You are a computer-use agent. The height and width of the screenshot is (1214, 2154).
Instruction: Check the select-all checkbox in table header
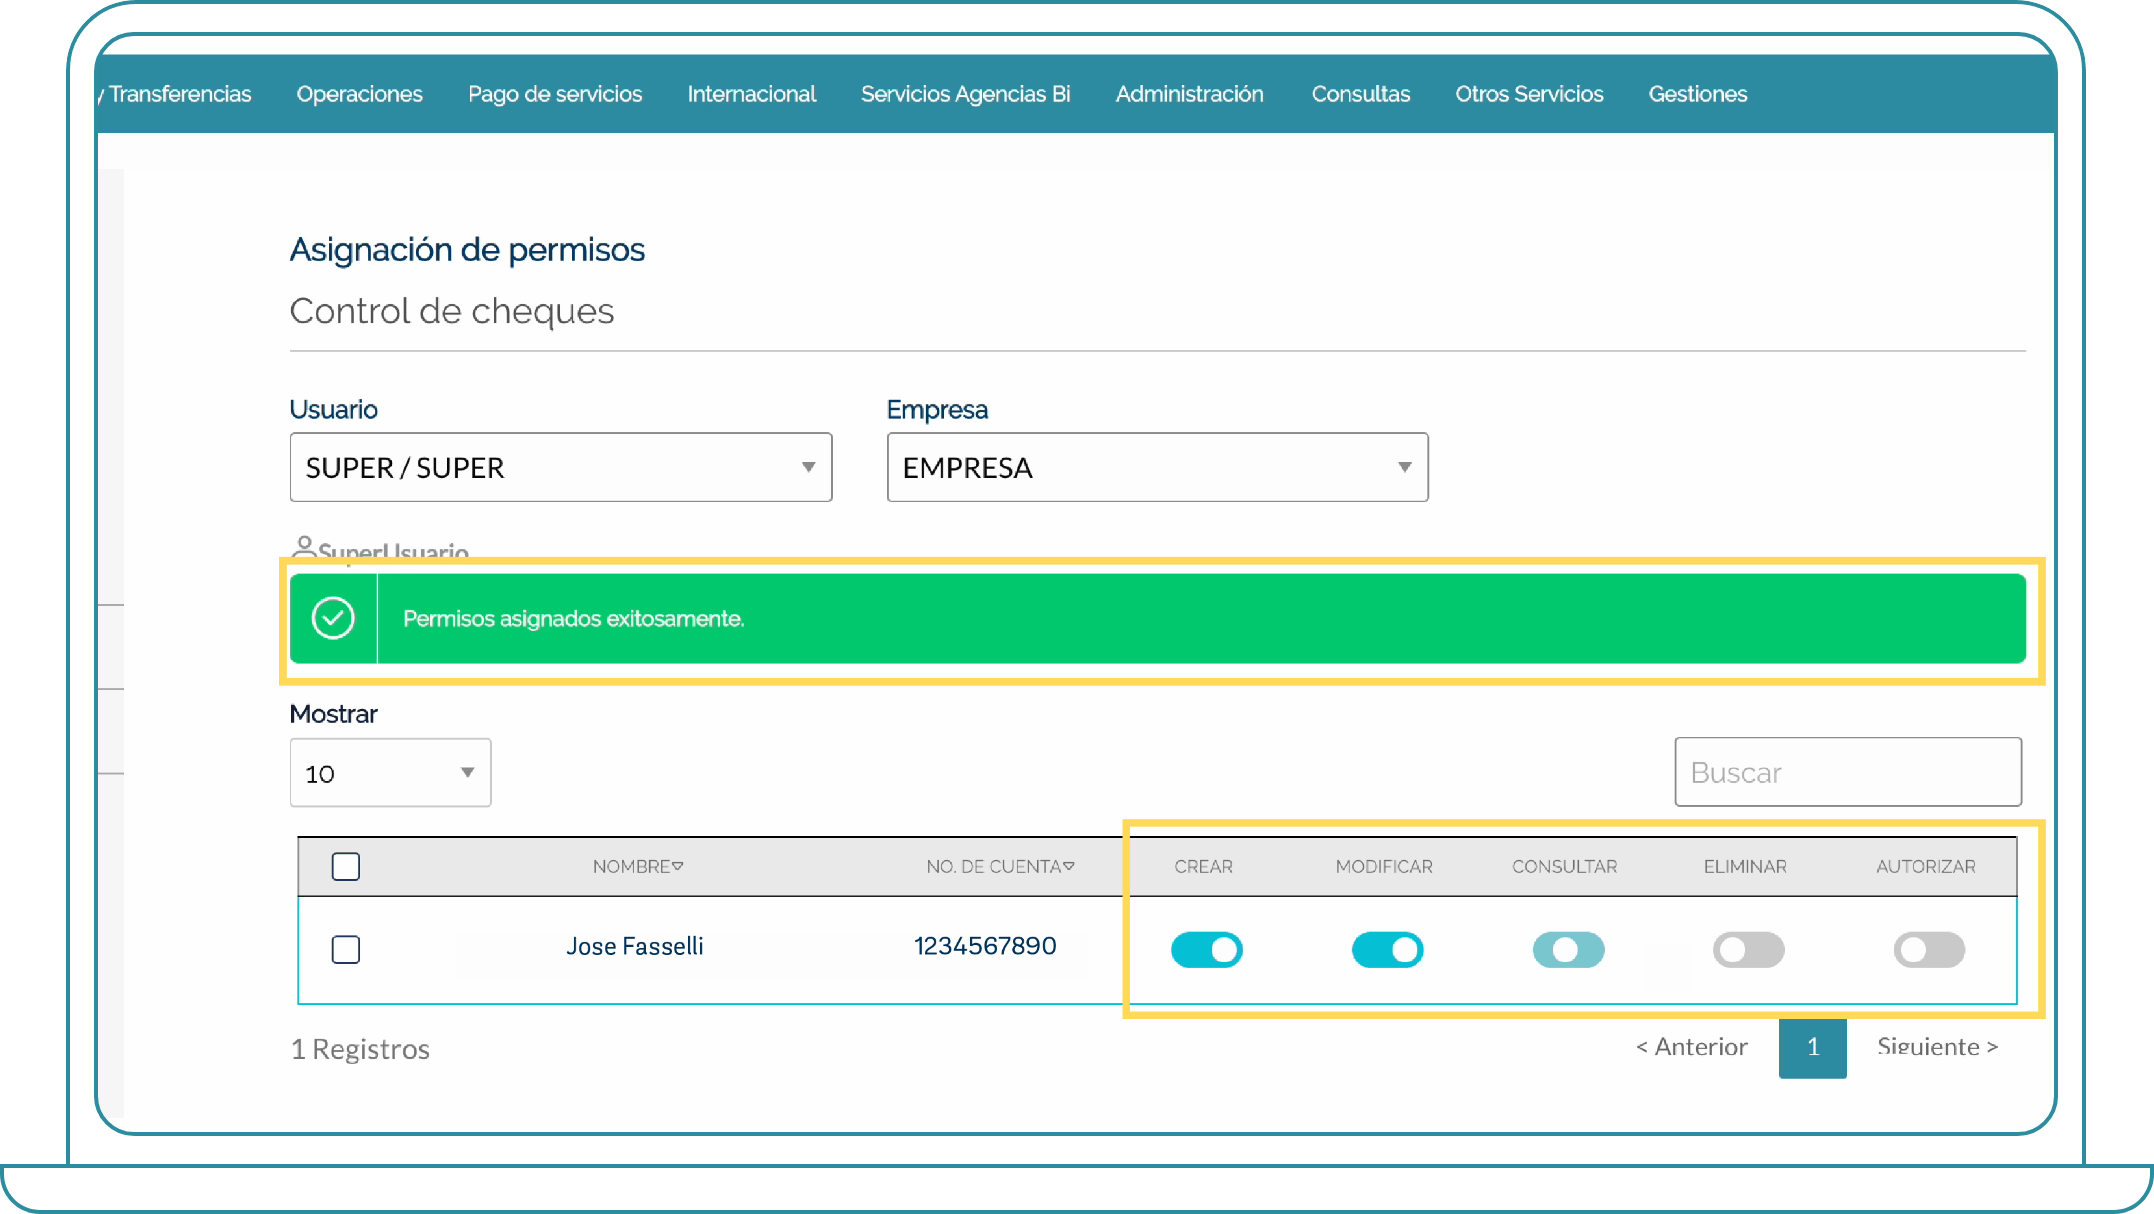click(346, 866)
